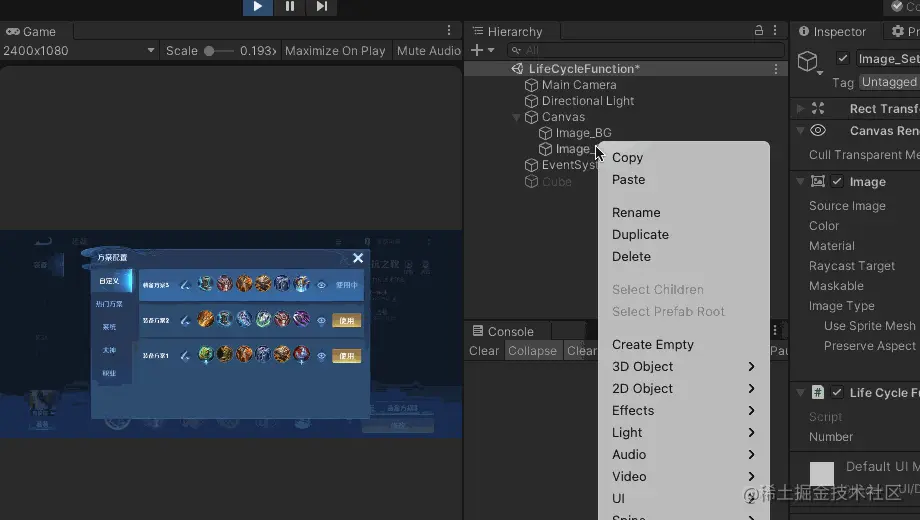Expand the Rect Transform component

(800, 109)
